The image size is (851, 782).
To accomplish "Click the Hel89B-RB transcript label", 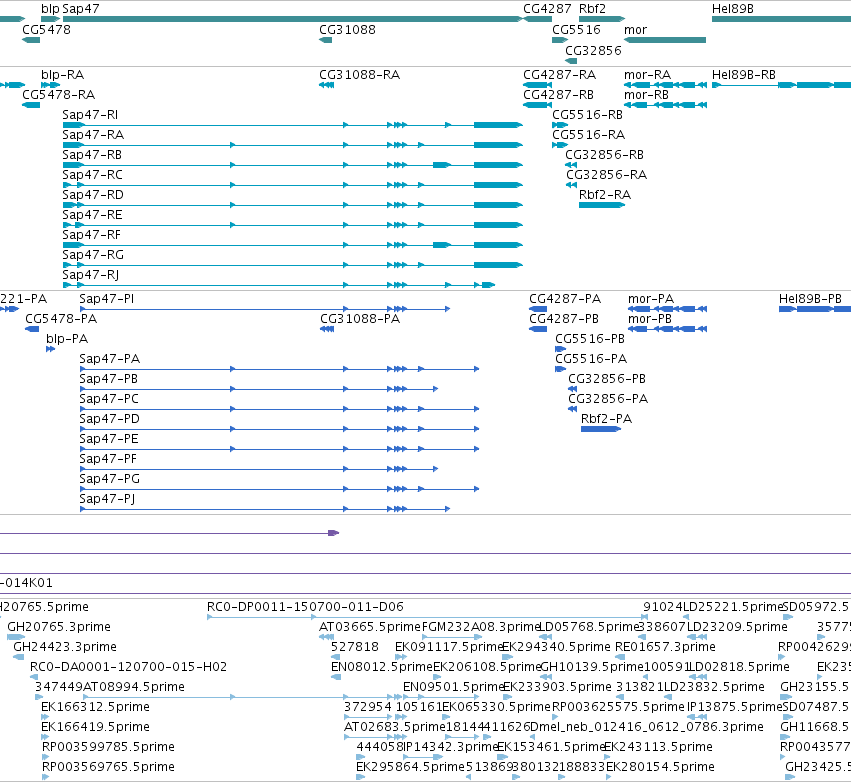I will coord(744,74).
